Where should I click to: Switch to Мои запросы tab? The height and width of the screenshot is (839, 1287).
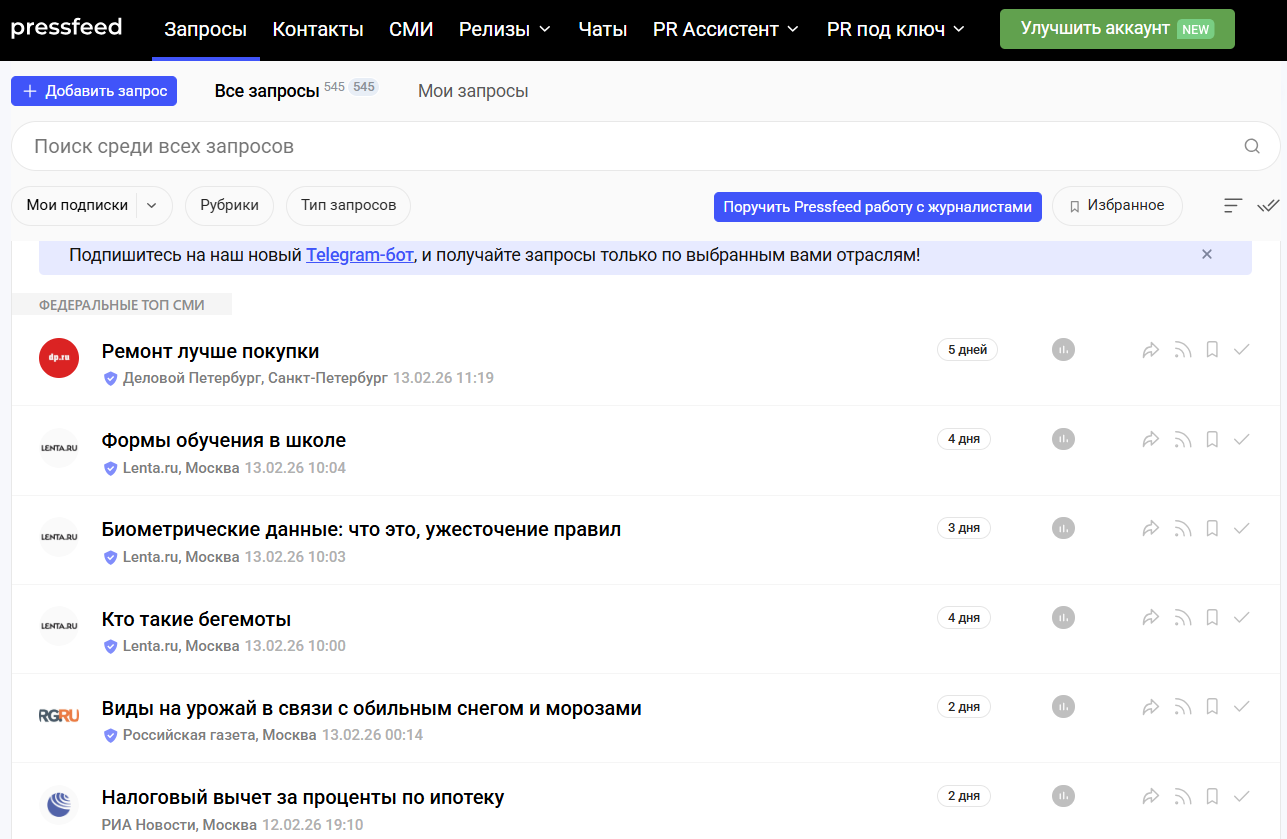[473, 91]
